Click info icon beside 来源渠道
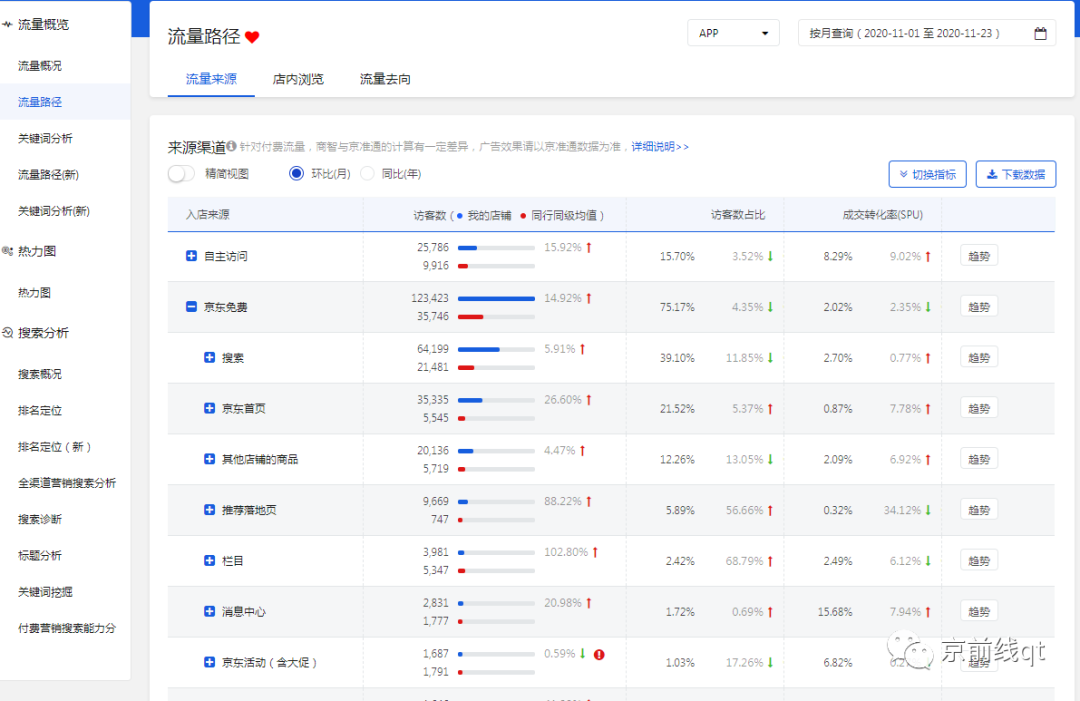This screenshot has width=1080, height=701. [x=231, y=146]
